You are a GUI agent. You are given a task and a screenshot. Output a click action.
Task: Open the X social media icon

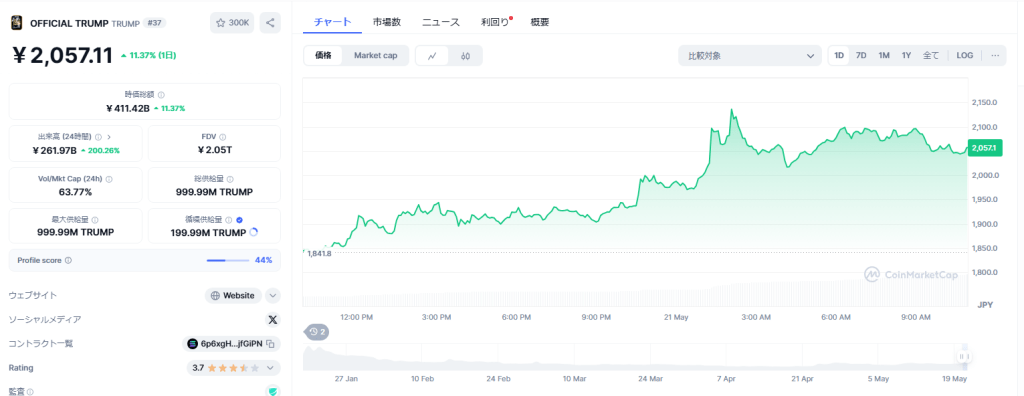coord(273,320)
